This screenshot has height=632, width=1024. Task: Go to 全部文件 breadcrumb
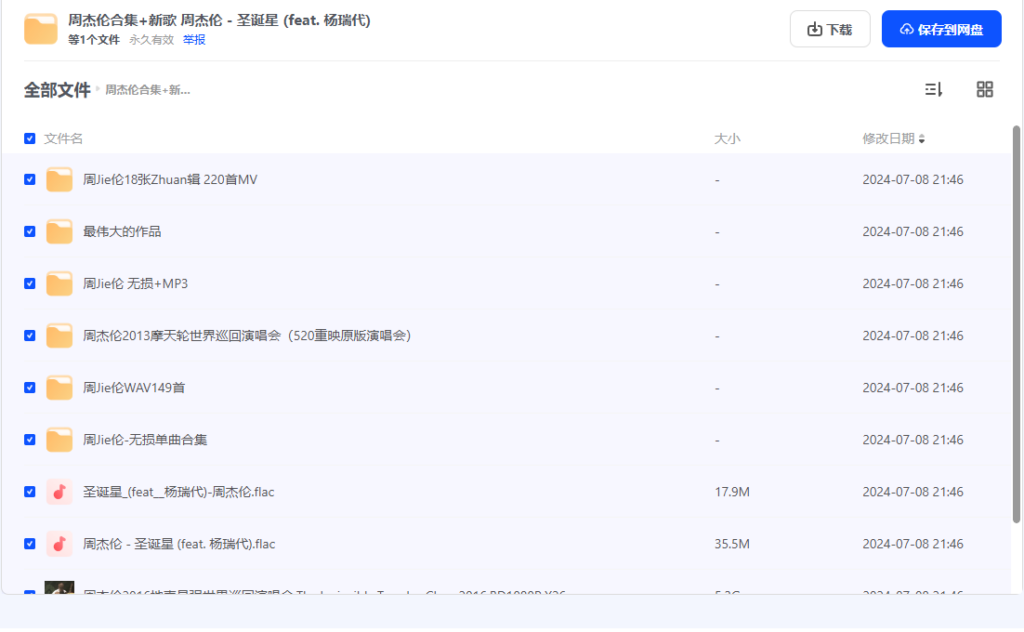tap(57, 90)
